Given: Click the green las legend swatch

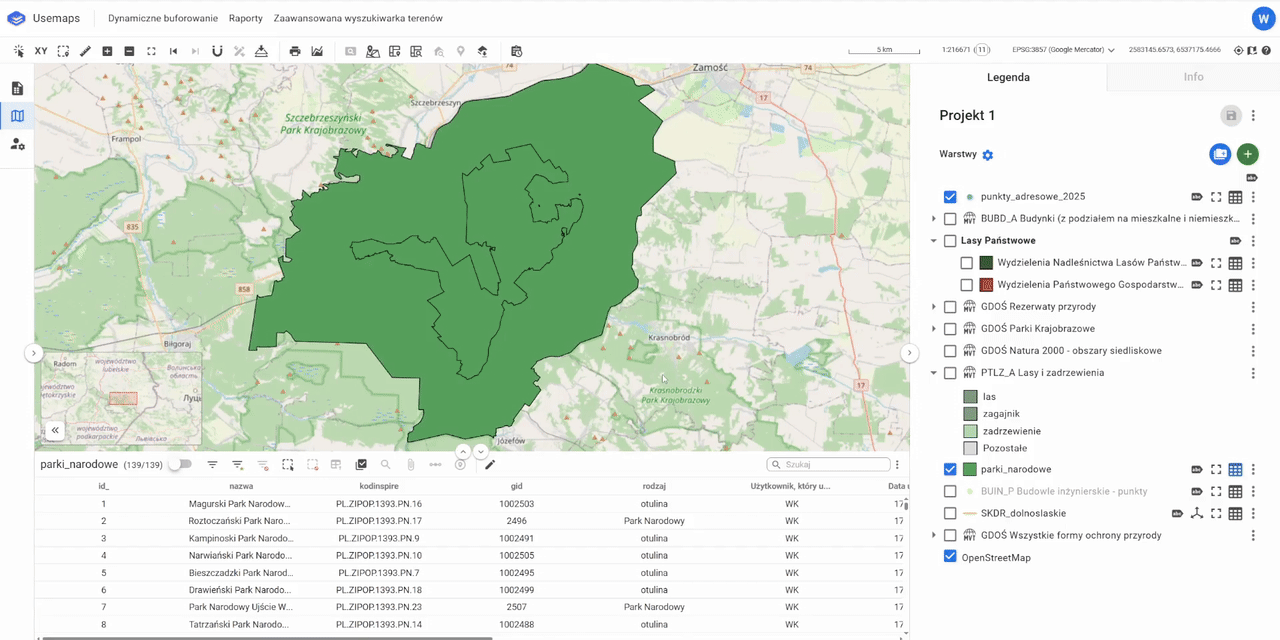Looking at the screenshot, I should (x=970, y=397).
